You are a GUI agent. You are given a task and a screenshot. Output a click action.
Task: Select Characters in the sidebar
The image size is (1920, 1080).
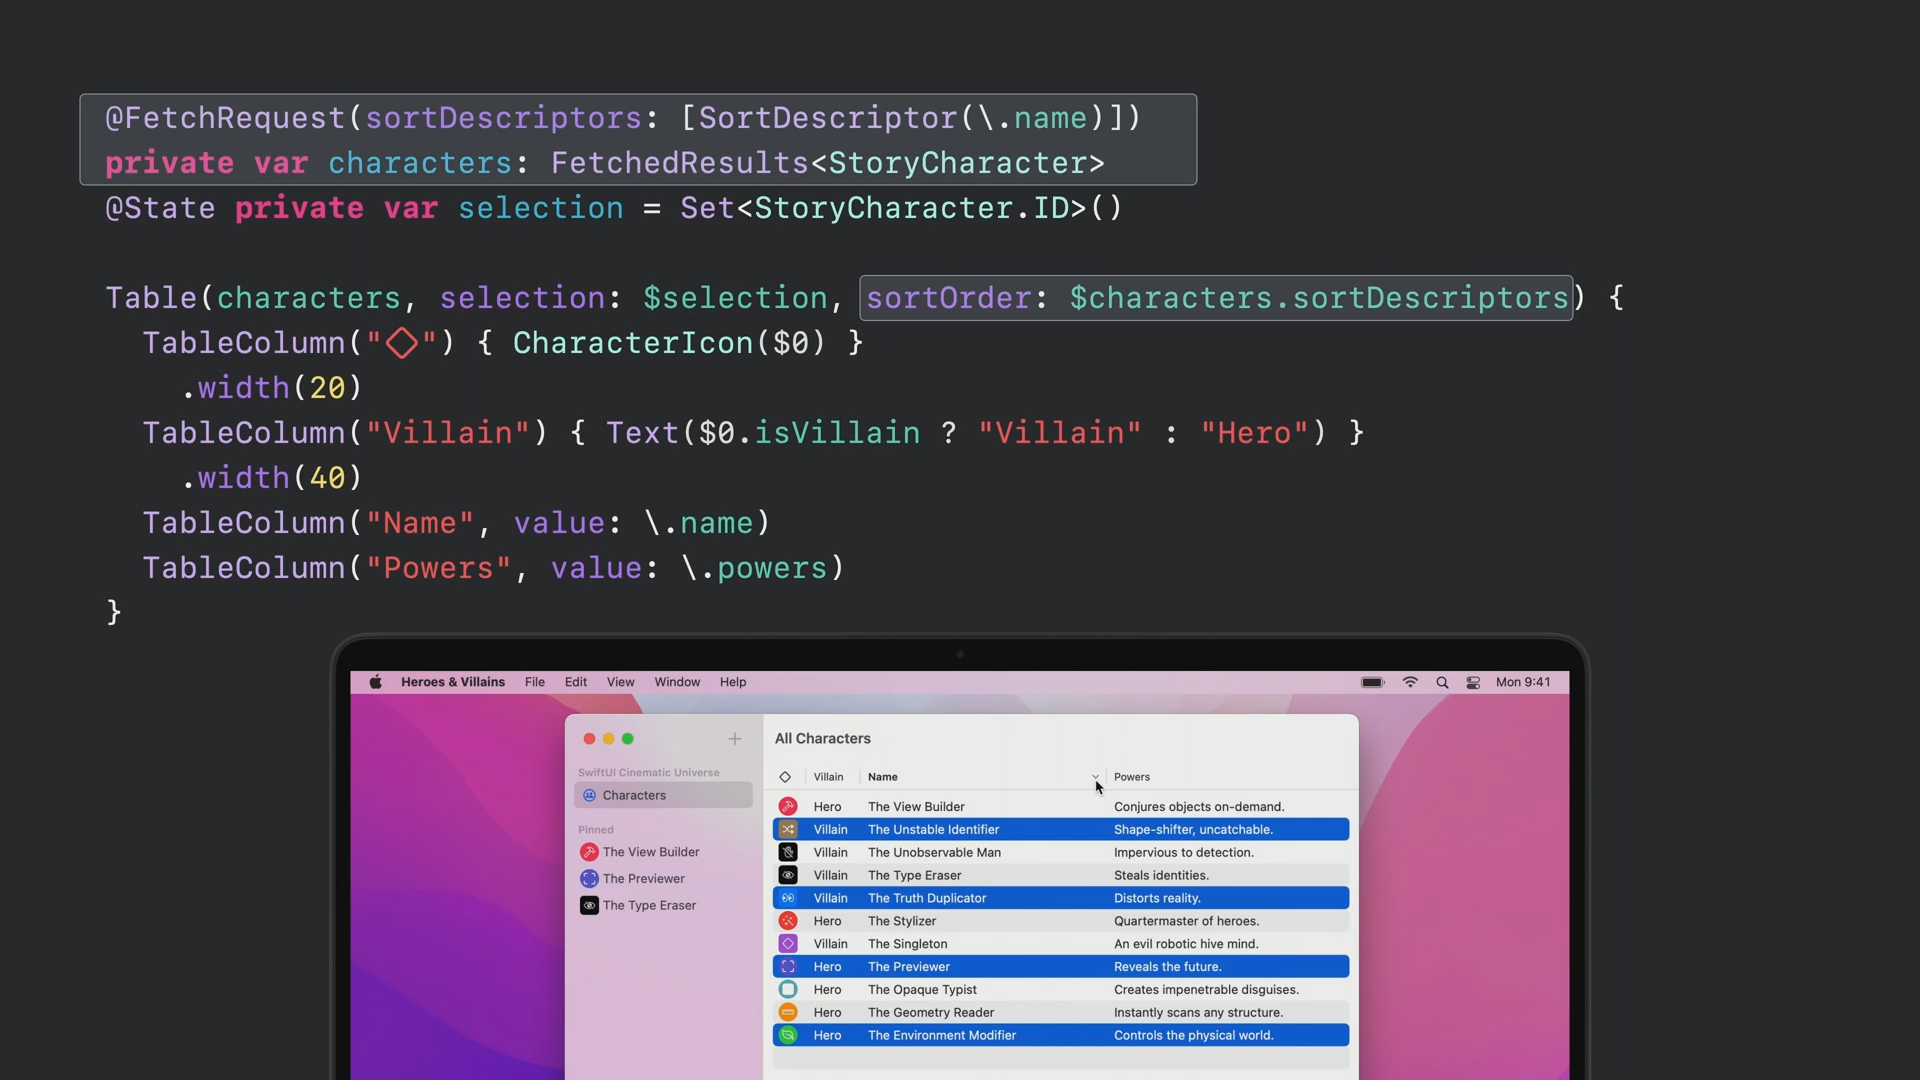click(634, 796)
